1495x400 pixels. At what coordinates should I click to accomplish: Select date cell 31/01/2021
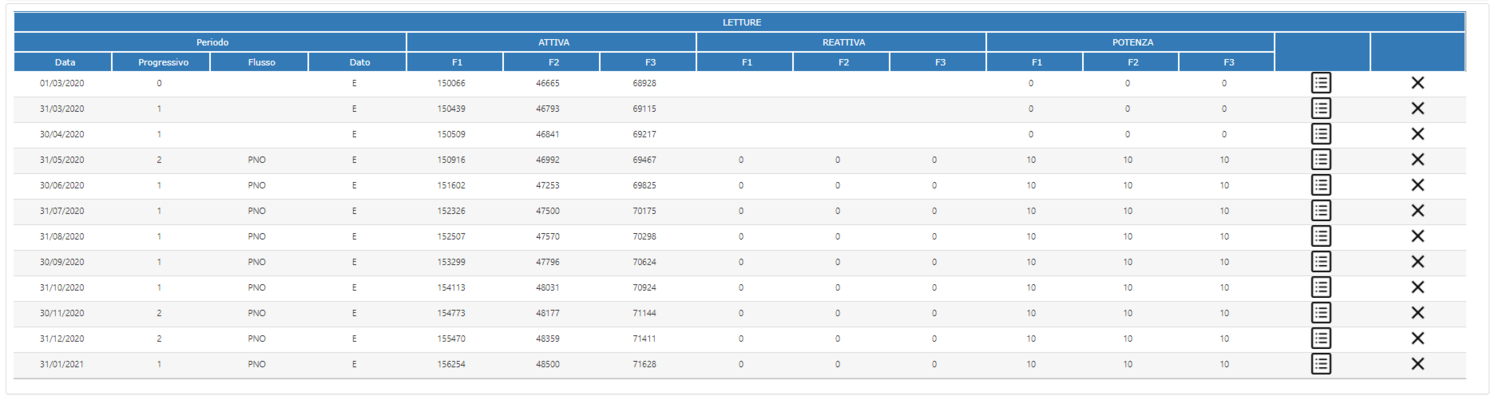pos(62,364)
